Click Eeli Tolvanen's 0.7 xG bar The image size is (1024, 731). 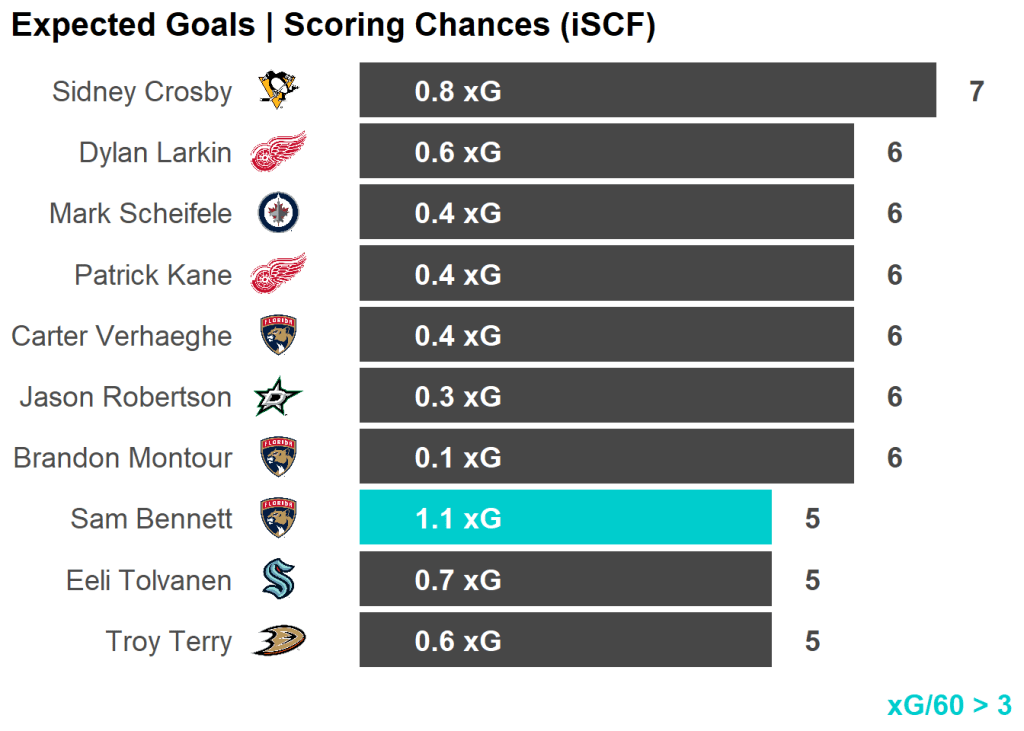(x=565, y=580)
